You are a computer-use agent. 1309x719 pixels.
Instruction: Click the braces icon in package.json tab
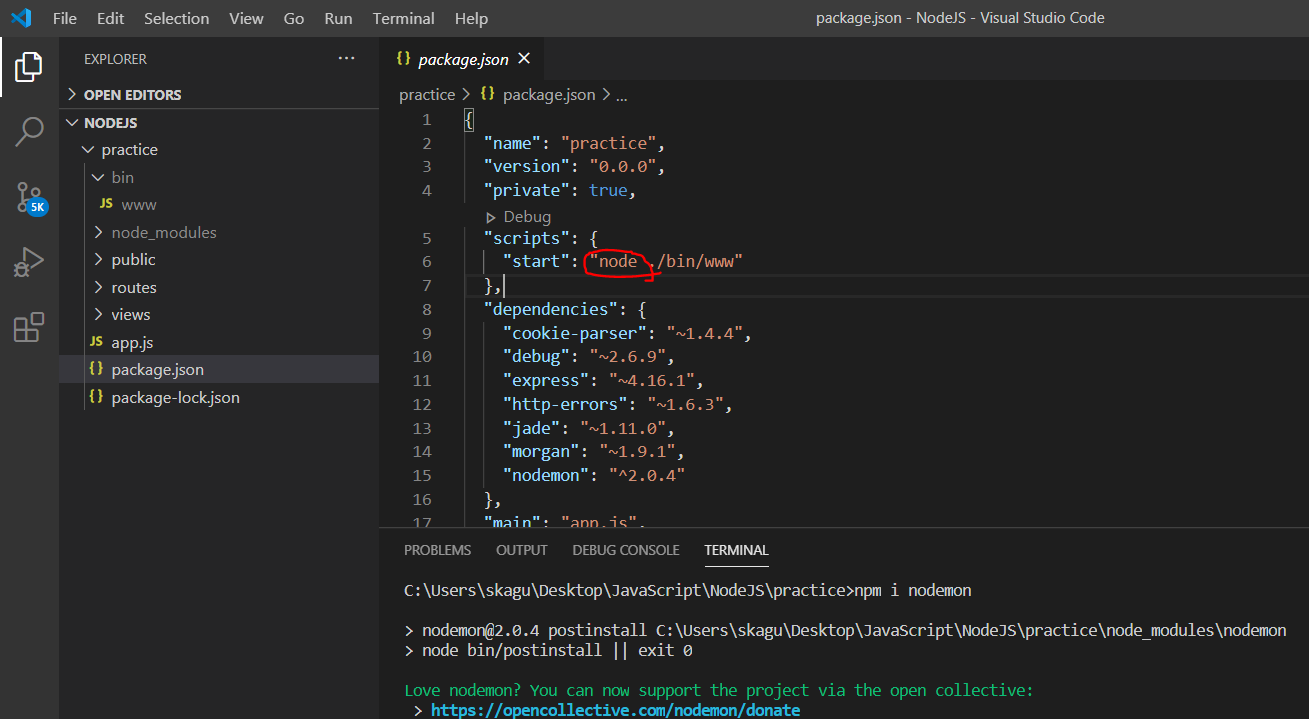(404, 59)
